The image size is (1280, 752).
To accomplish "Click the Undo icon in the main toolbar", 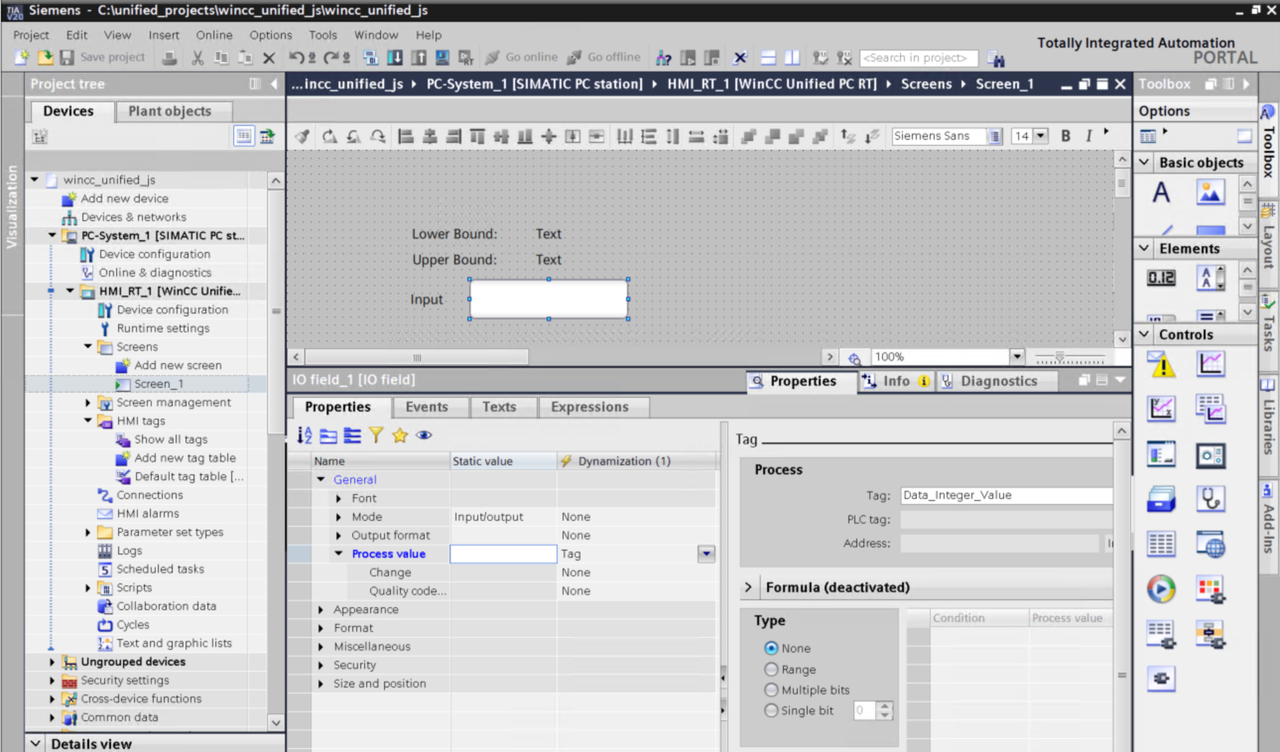I will click(x=296, y=58).
